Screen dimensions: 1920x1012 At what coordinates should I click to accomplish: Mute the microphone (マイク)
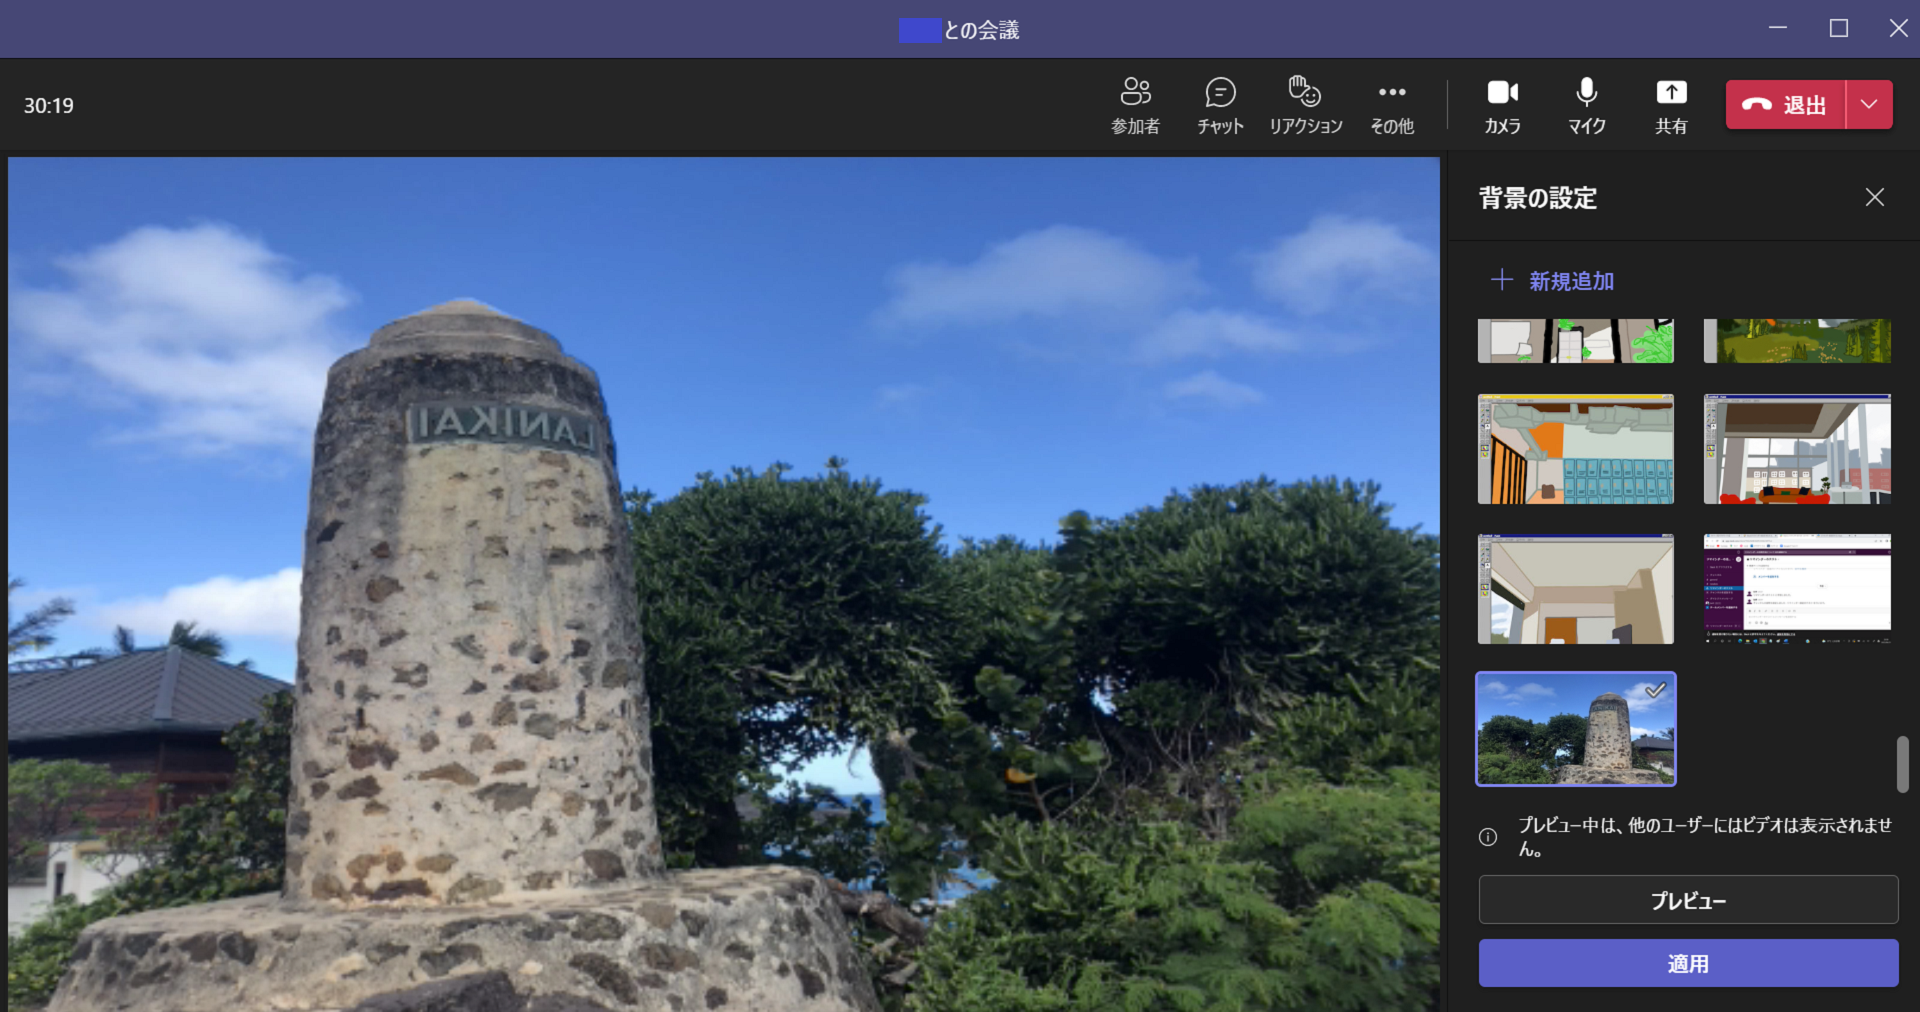[1586, 104]
